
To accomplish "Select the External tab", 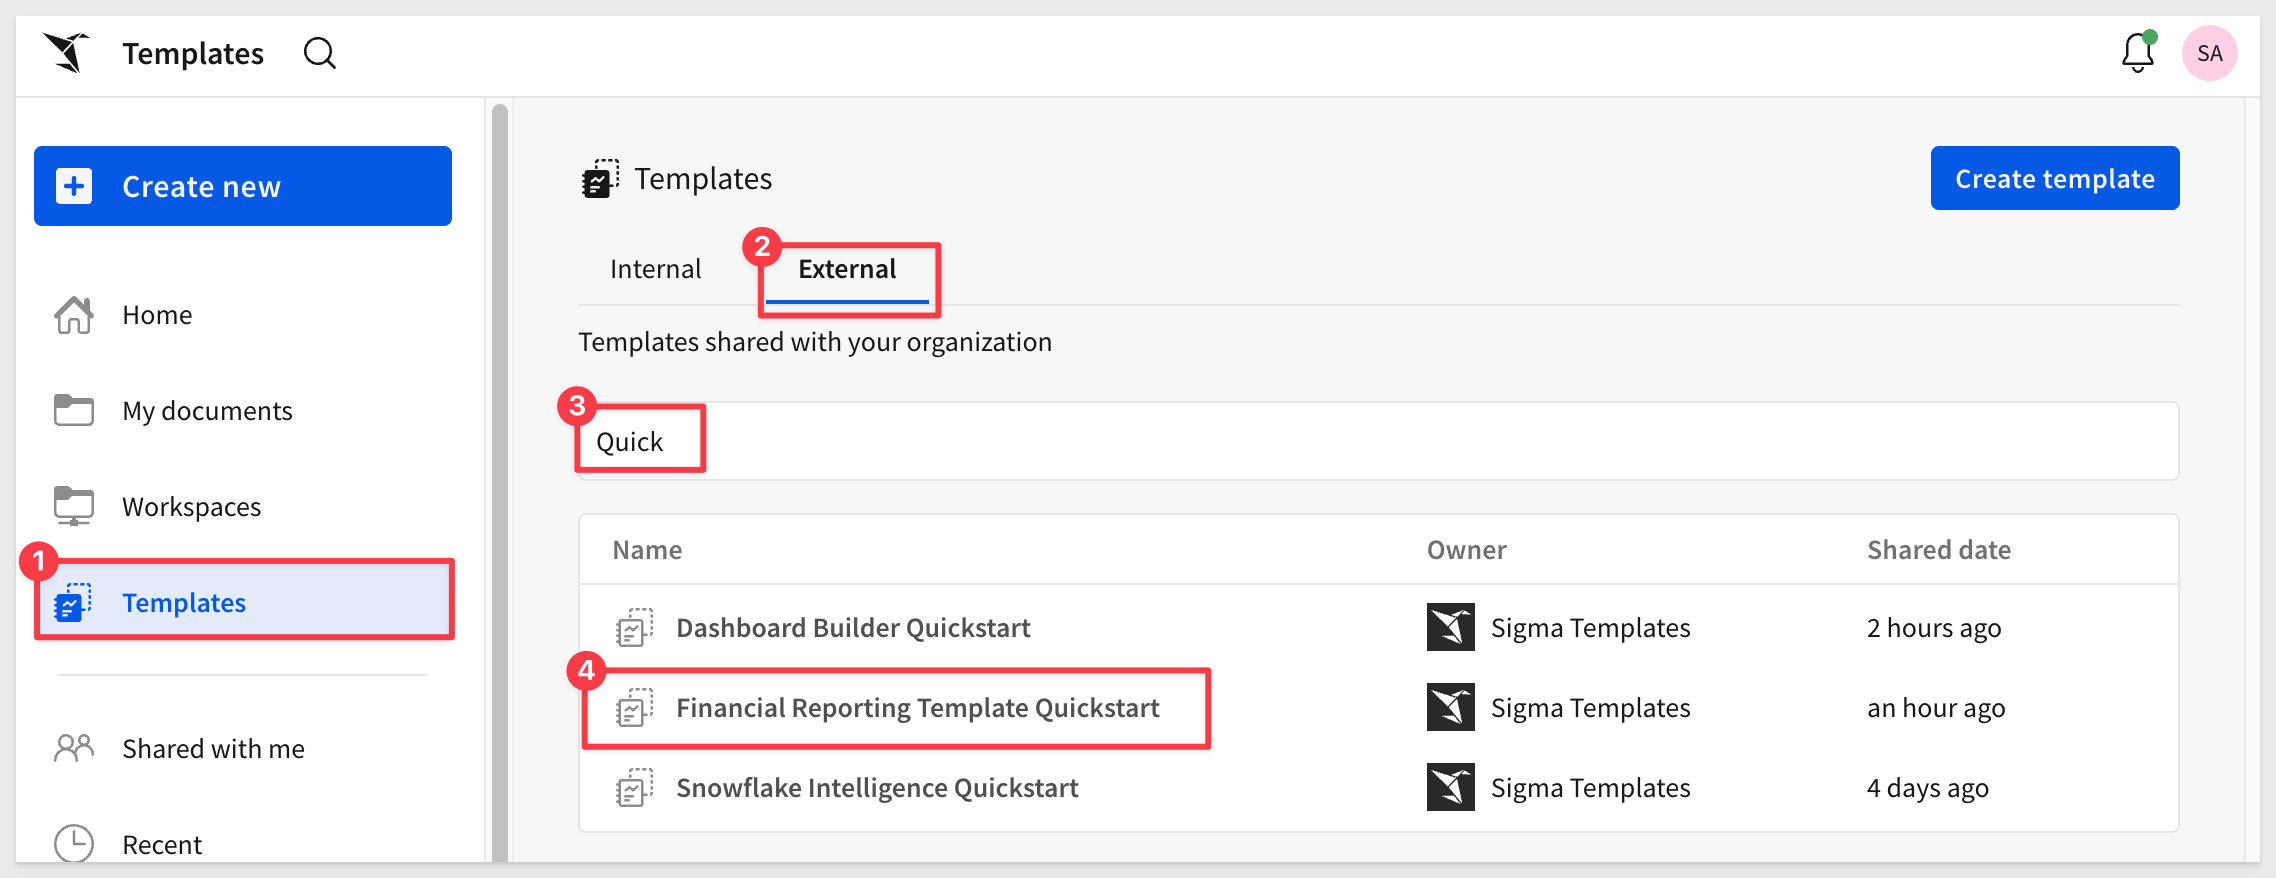I will pos(847,269).
